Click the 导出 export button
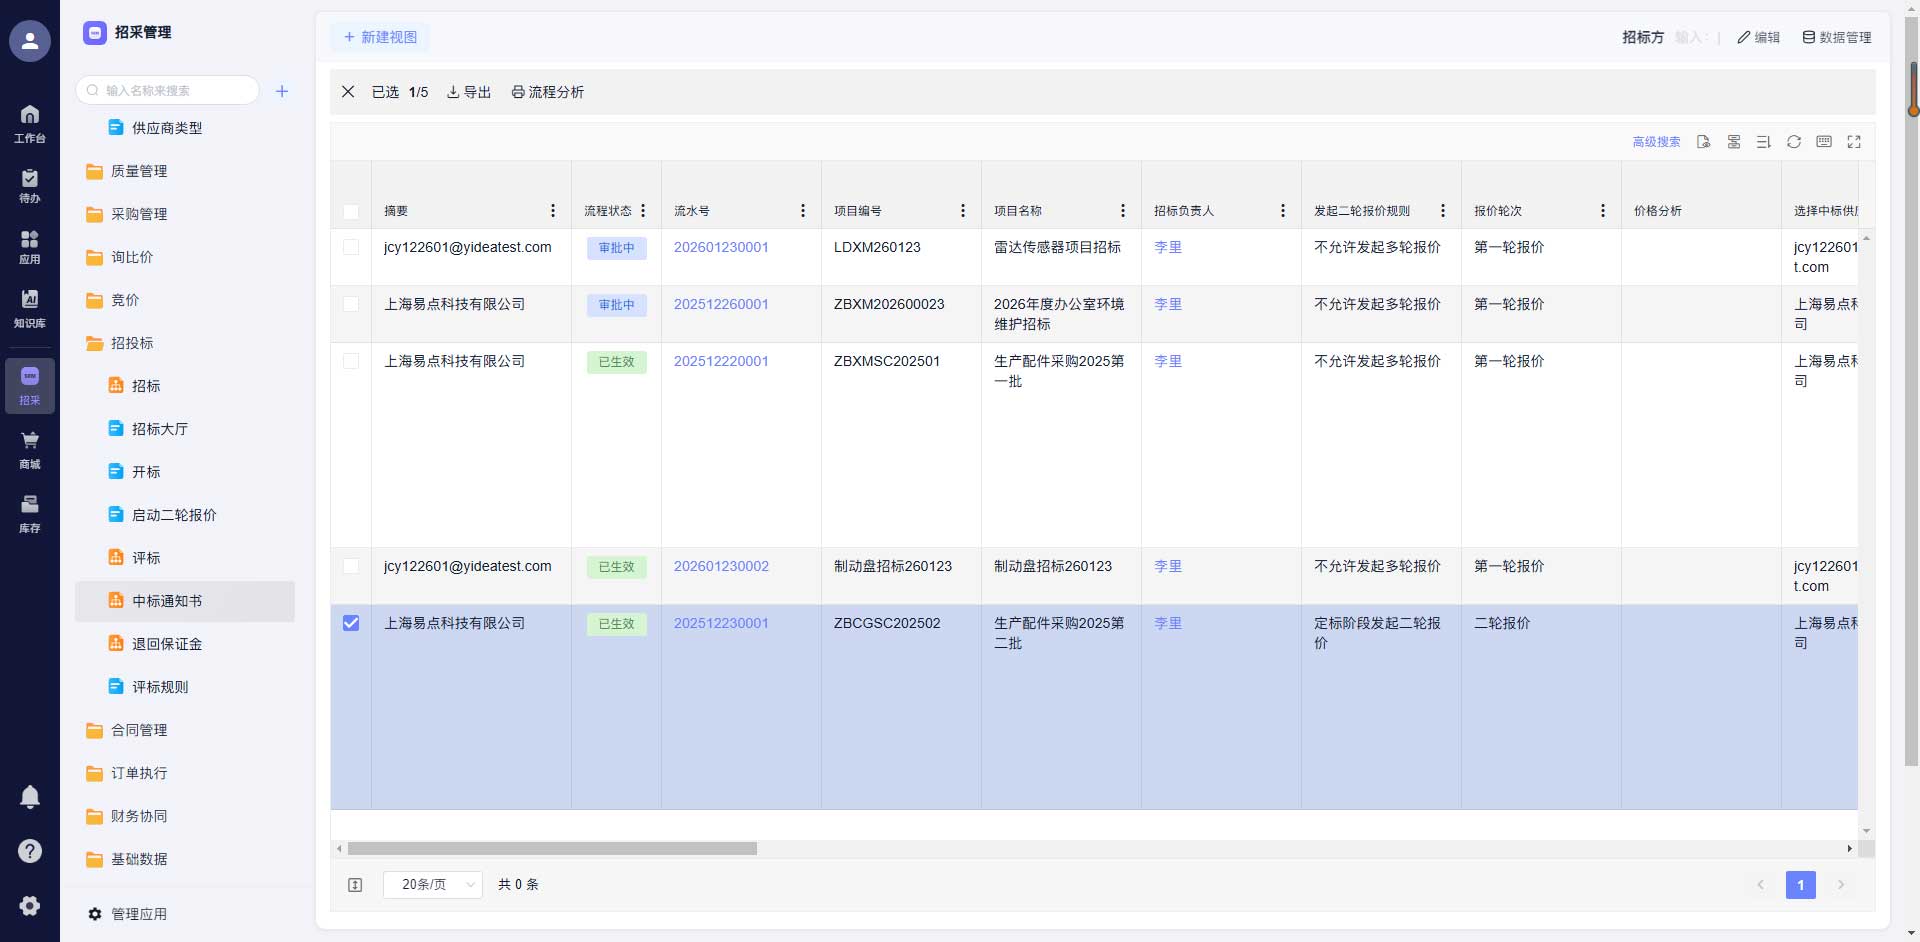 (x=469, y=92)
